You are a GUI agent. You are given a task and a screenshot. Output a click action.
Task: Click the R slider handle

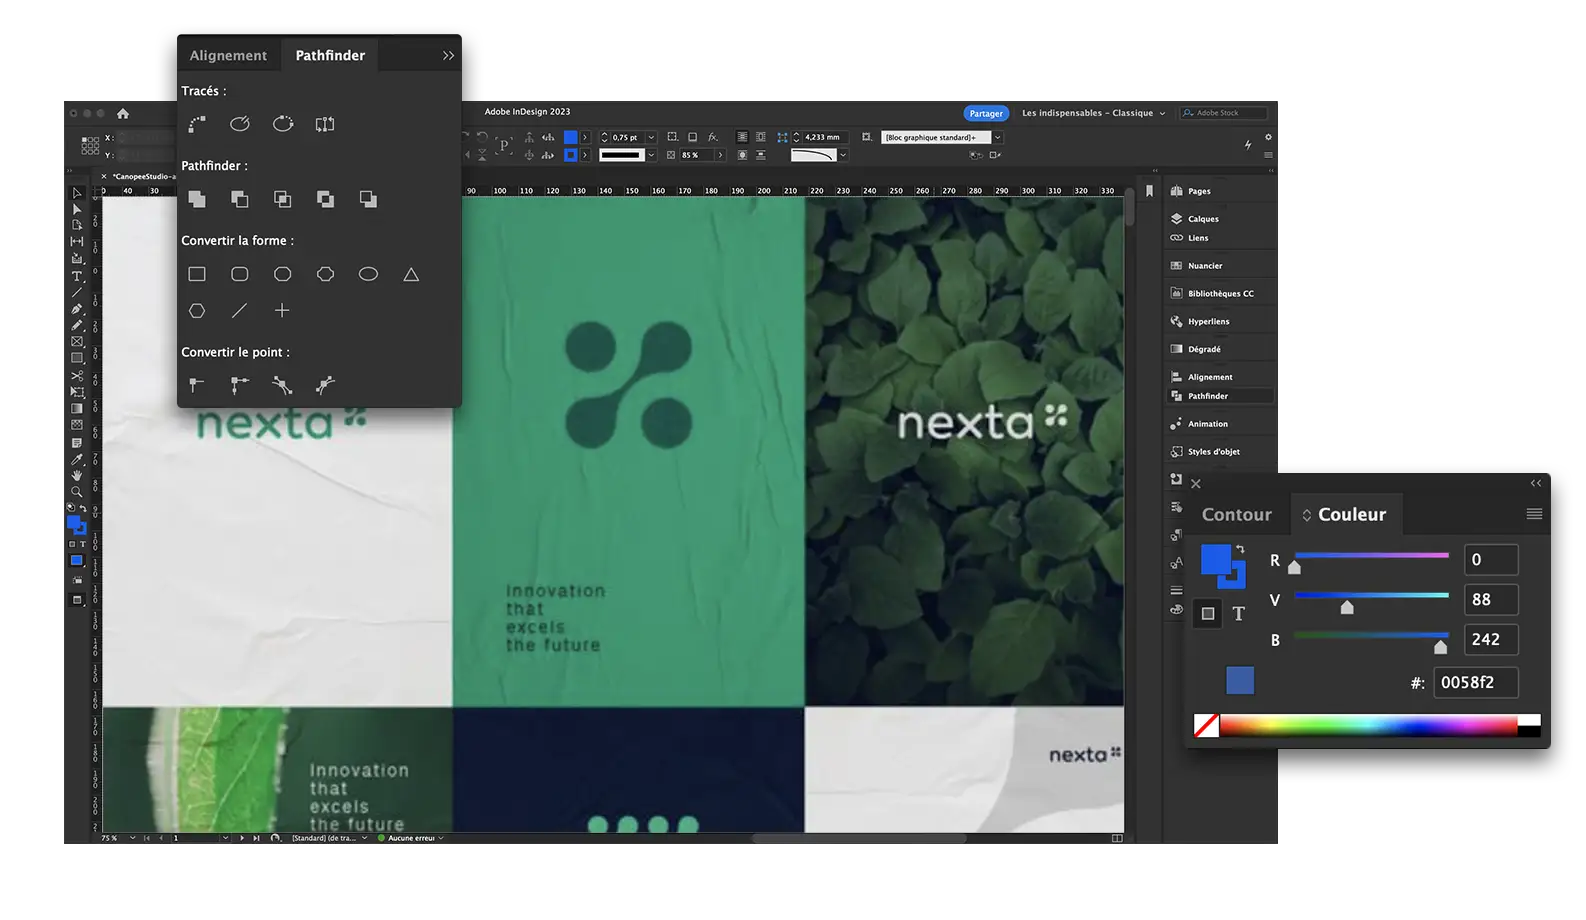[1294, 568]
